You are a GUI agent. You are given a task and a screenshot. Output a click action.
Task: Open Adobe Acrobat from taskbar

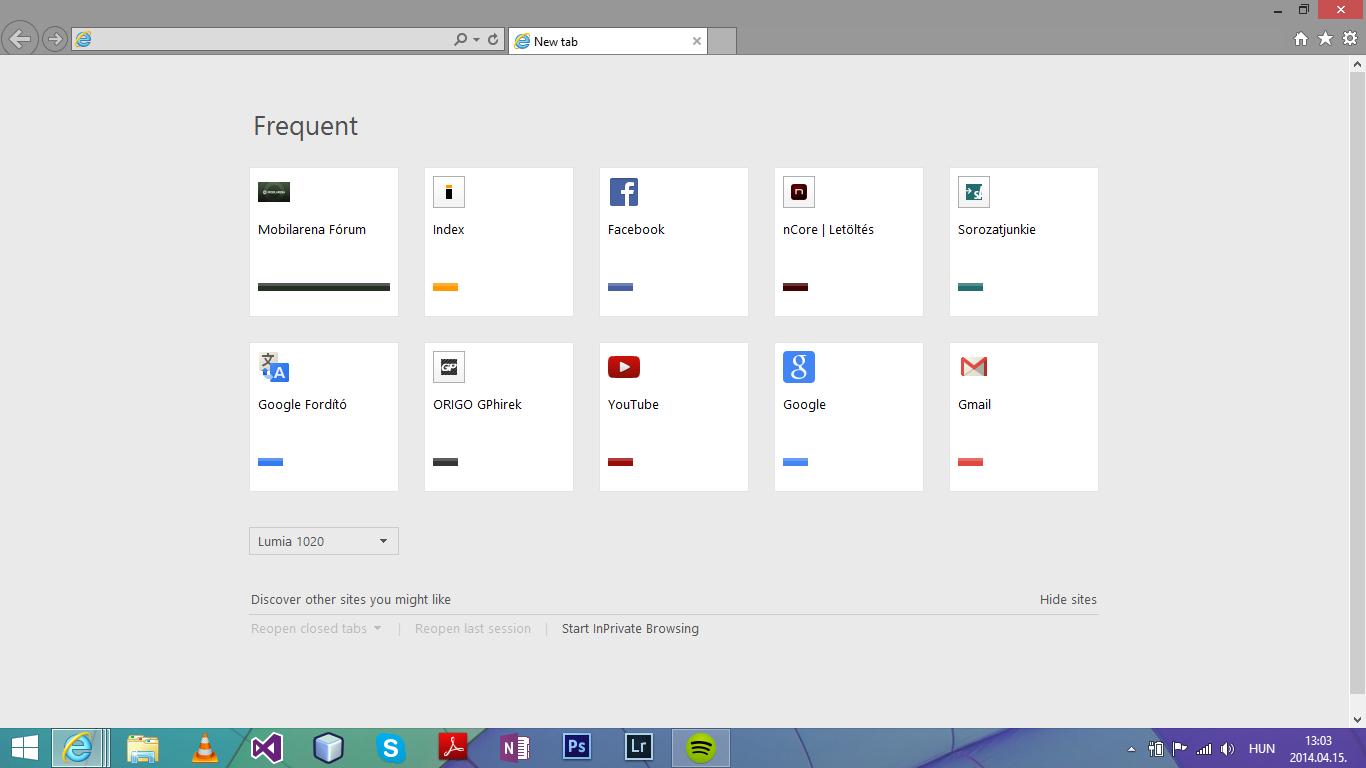coord(452,748)
